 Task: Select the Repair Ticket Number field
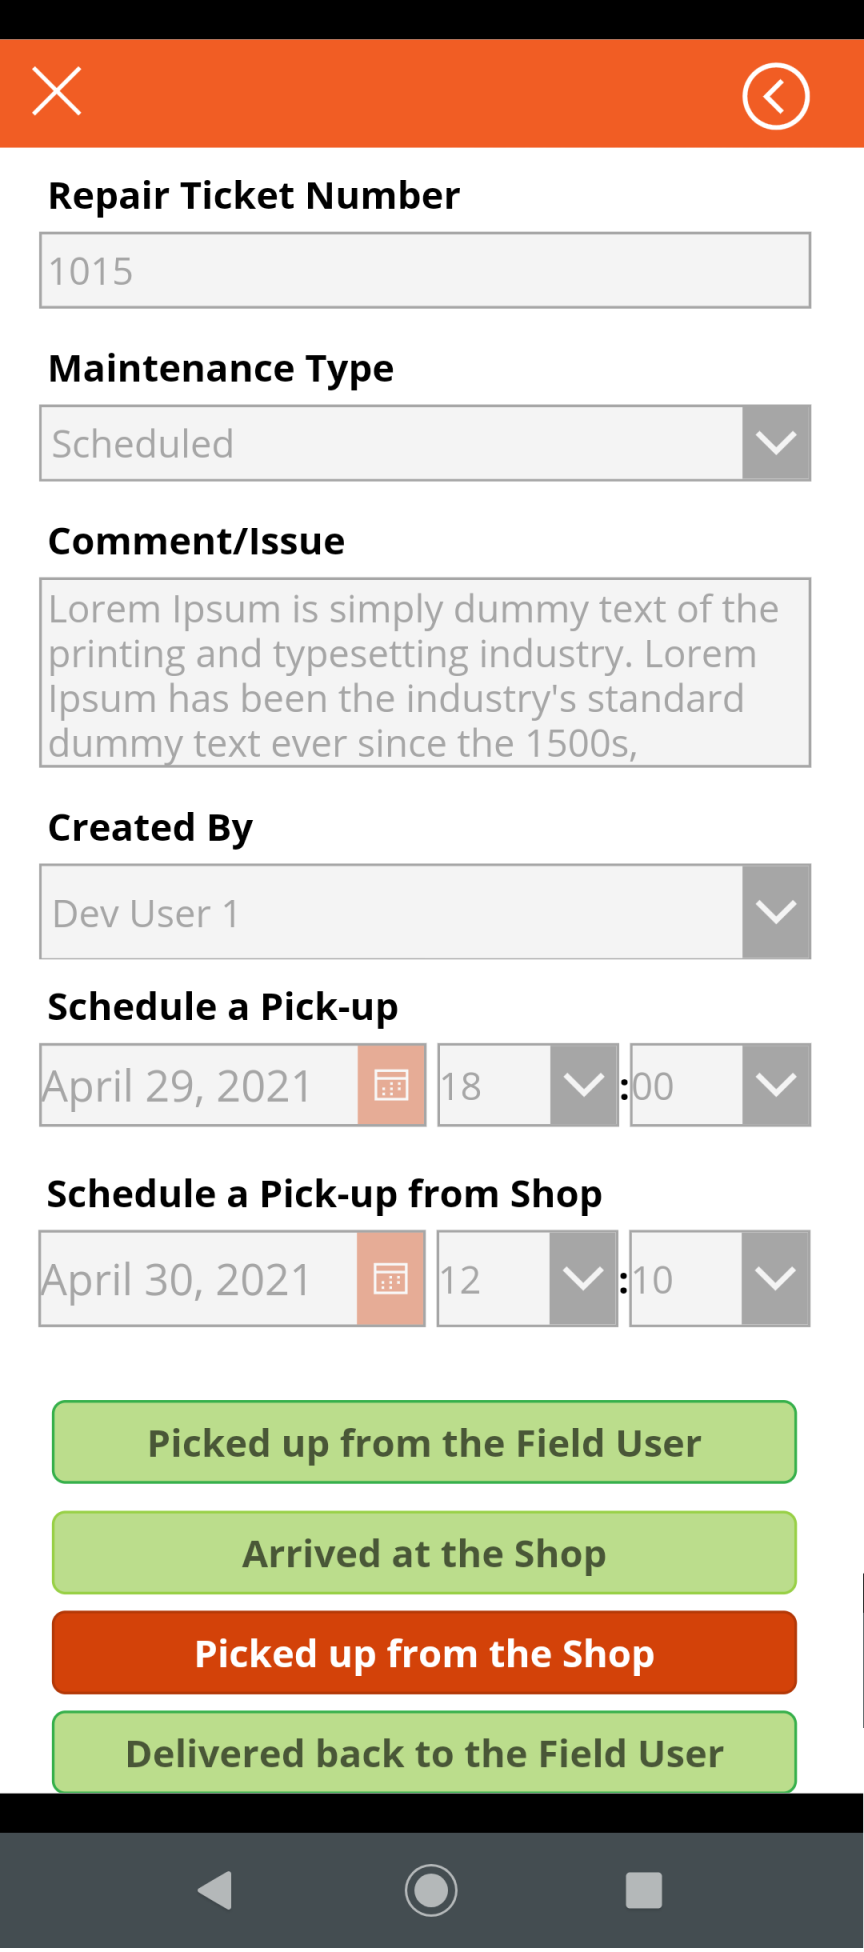pos(425,270)
